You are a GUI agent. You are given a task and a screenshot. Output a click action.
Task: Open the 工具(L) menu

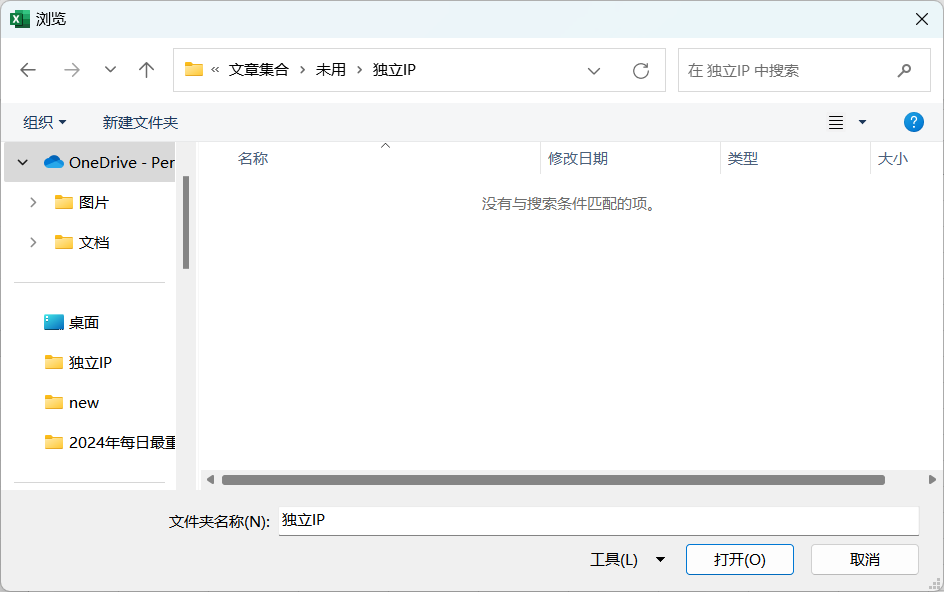tap(626, 560)
